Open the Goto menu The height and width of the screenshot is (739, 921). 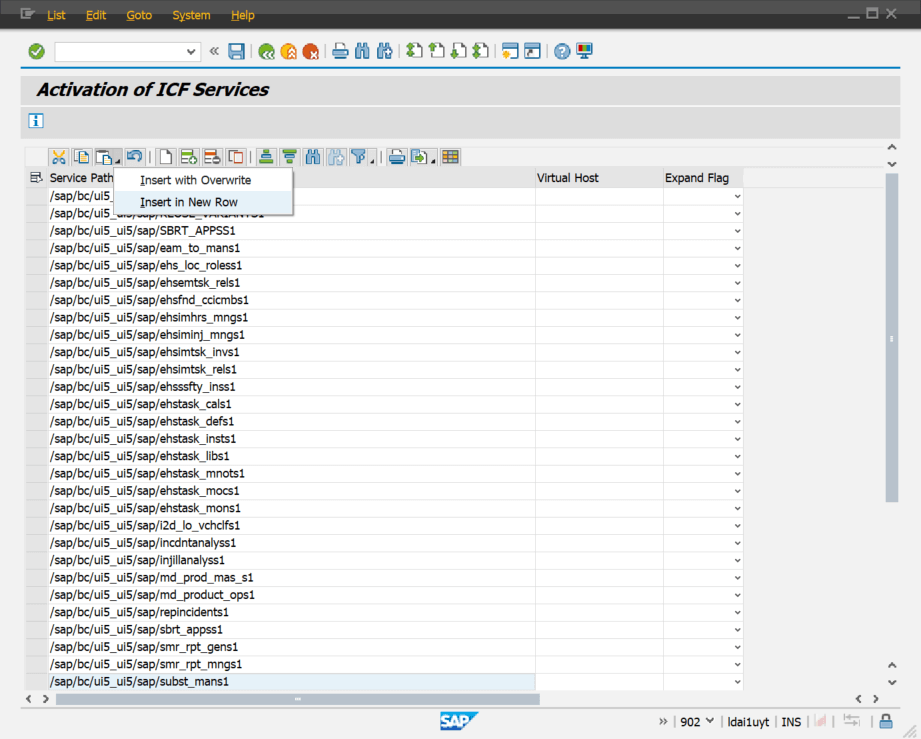coord(139,15)
